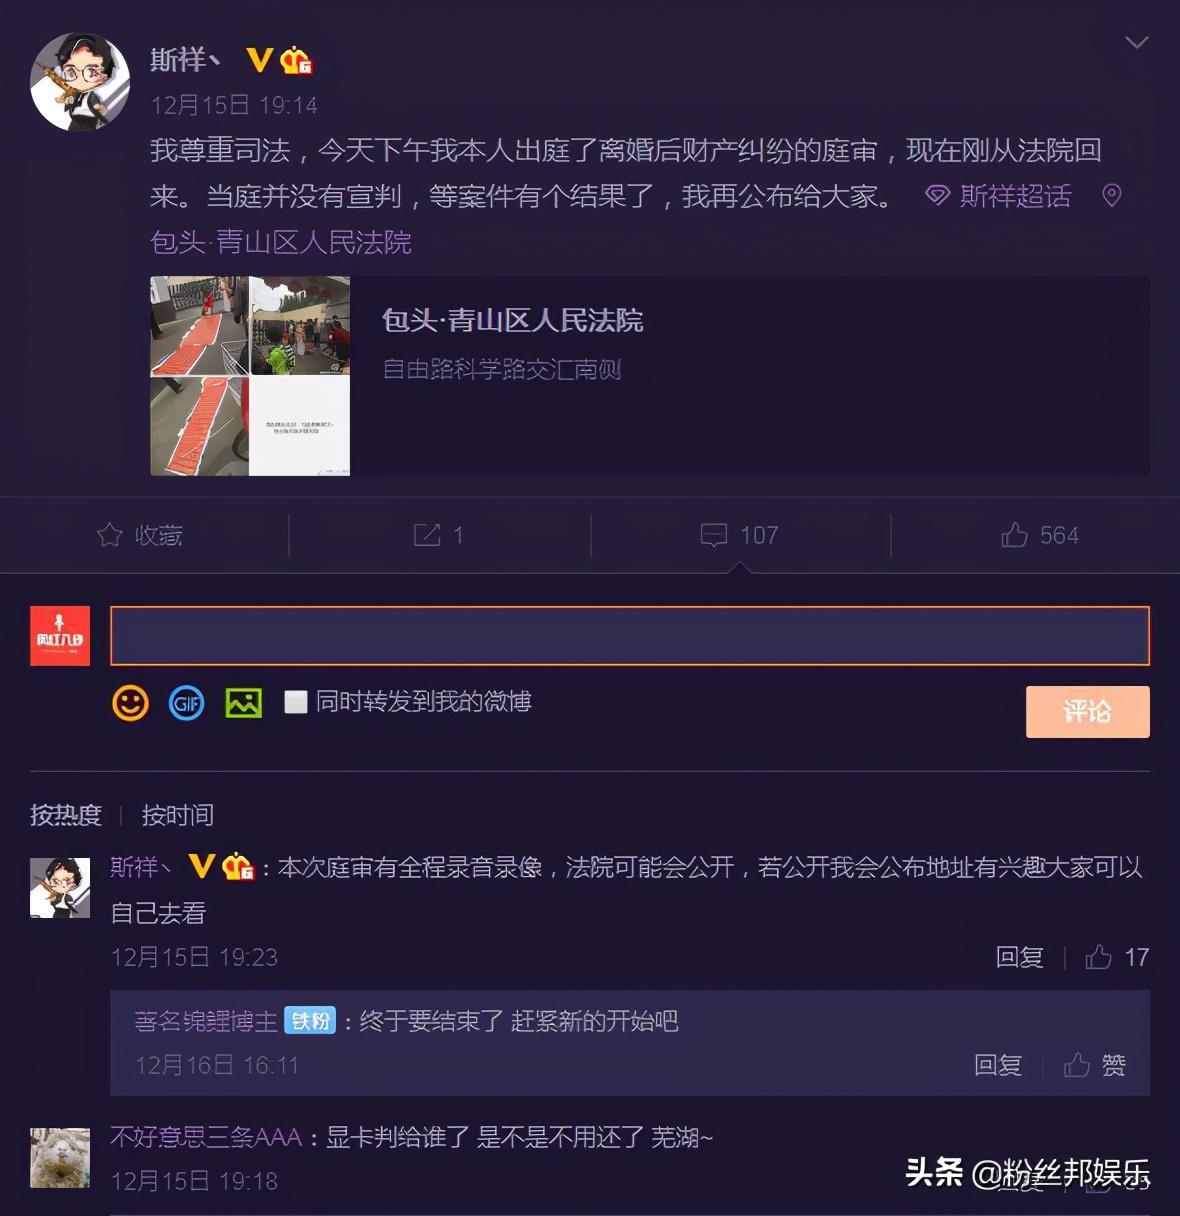Attach a picture using the image icon
This screenshot has width=1180, height=1216.
243,703
